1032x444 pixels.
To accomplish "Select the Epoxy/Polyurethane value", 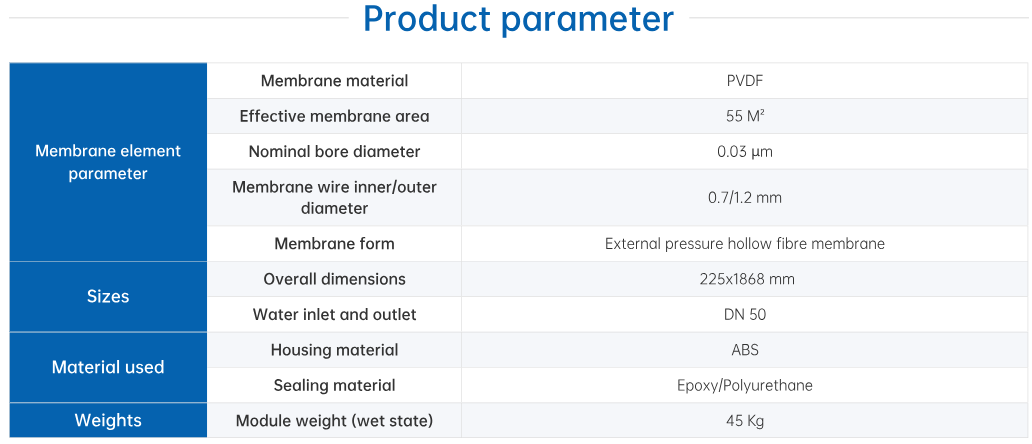I will coord(745,385).
